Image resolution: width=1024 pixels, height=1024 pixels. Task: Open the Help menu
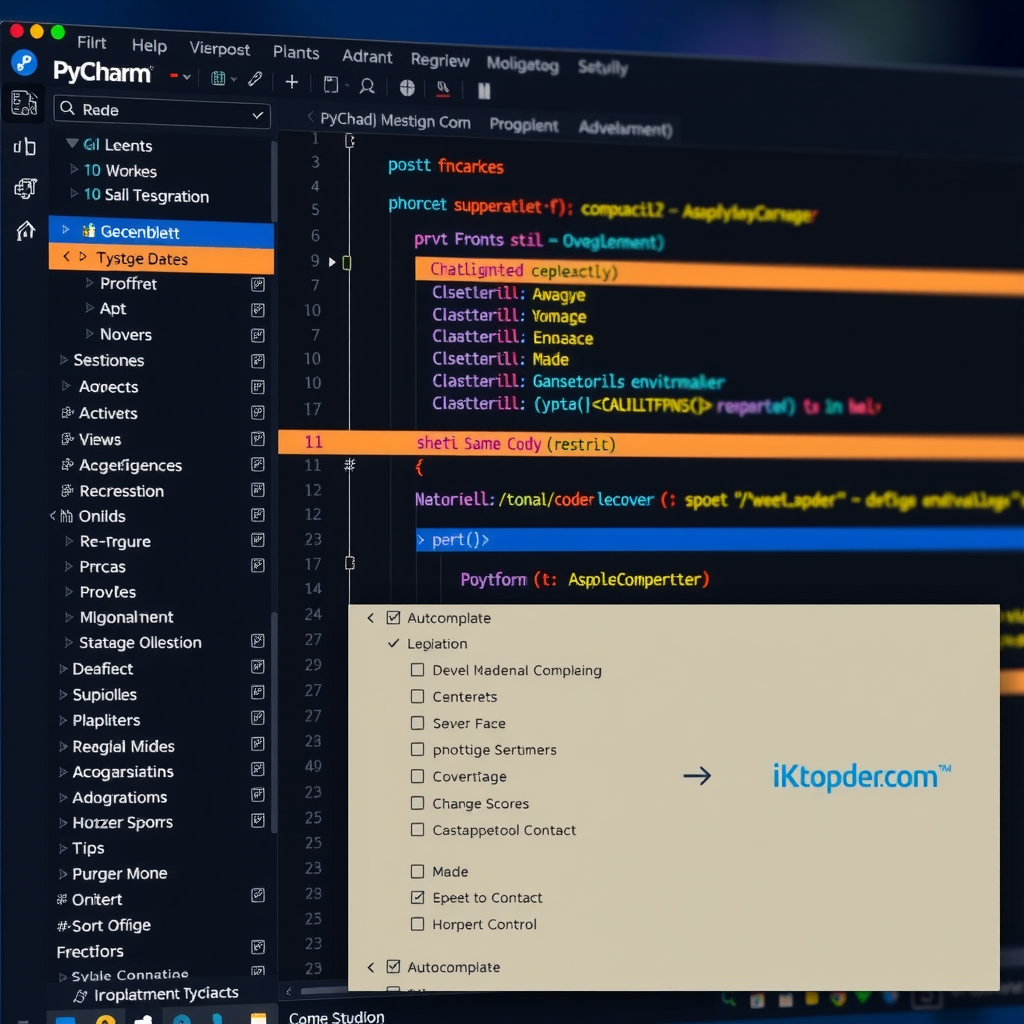[x=149, y=45]
